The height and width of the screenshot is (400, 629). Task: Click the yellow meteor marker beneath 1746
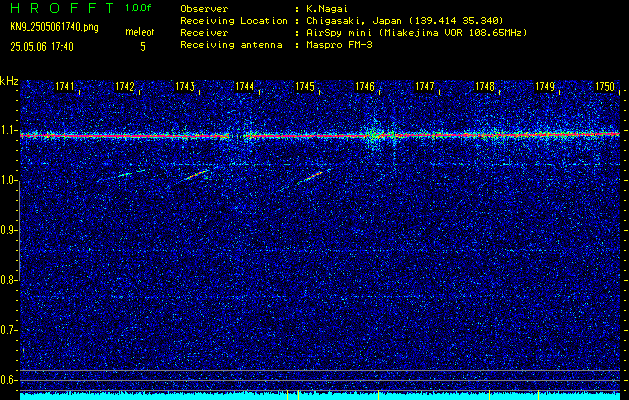(x=378, y=395)
